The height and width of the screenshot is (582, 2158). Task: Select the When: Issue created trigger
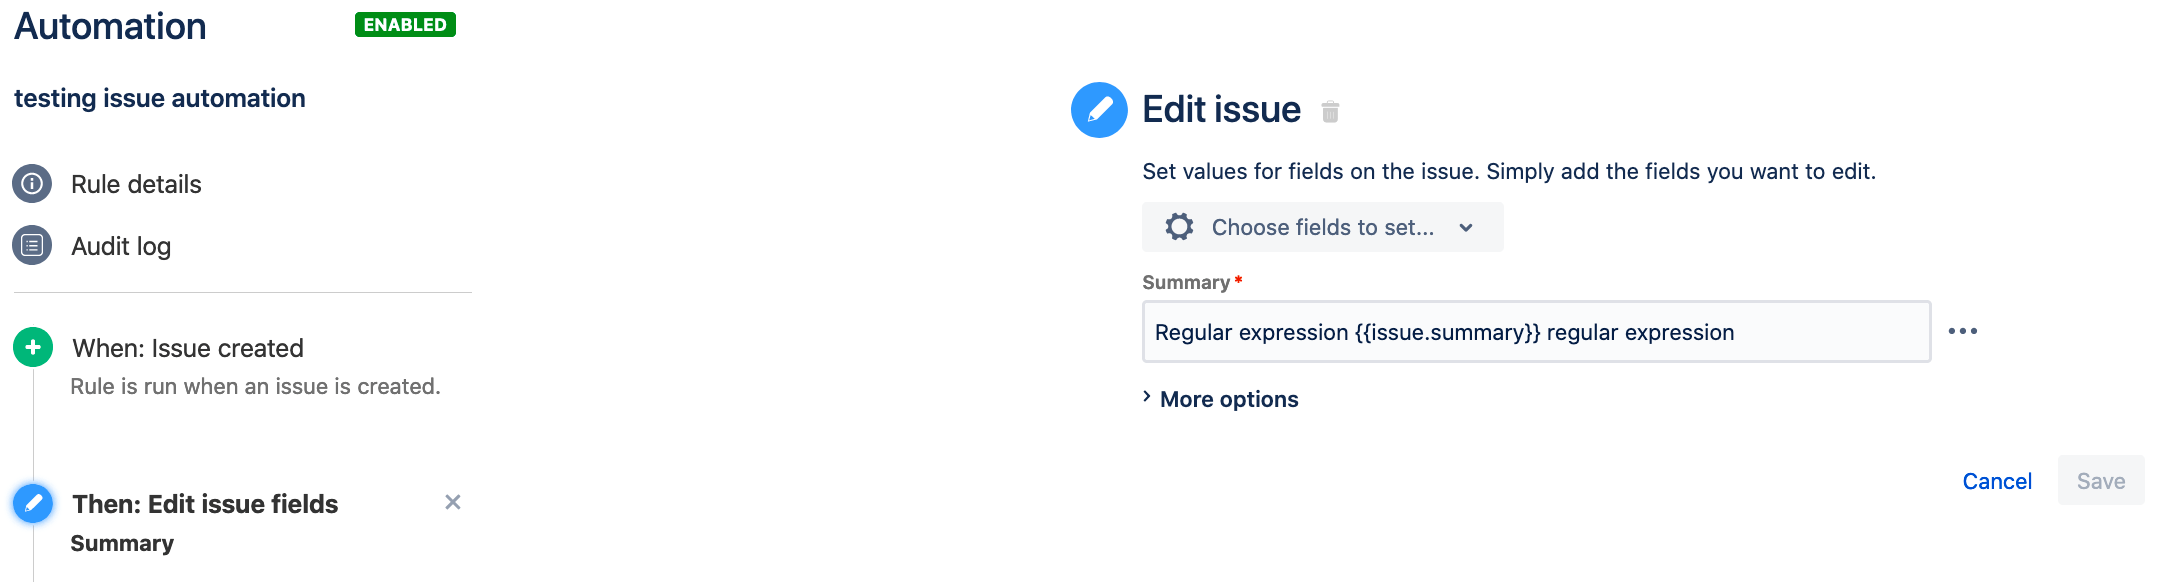188,348
